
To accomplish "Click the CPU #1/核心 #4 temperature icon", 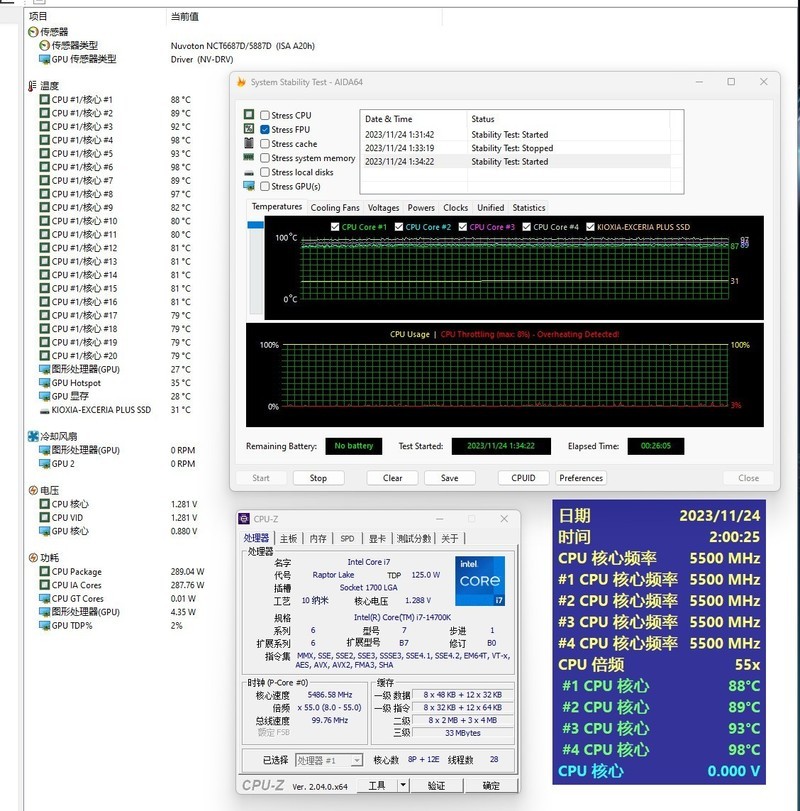I will (44, 140).
